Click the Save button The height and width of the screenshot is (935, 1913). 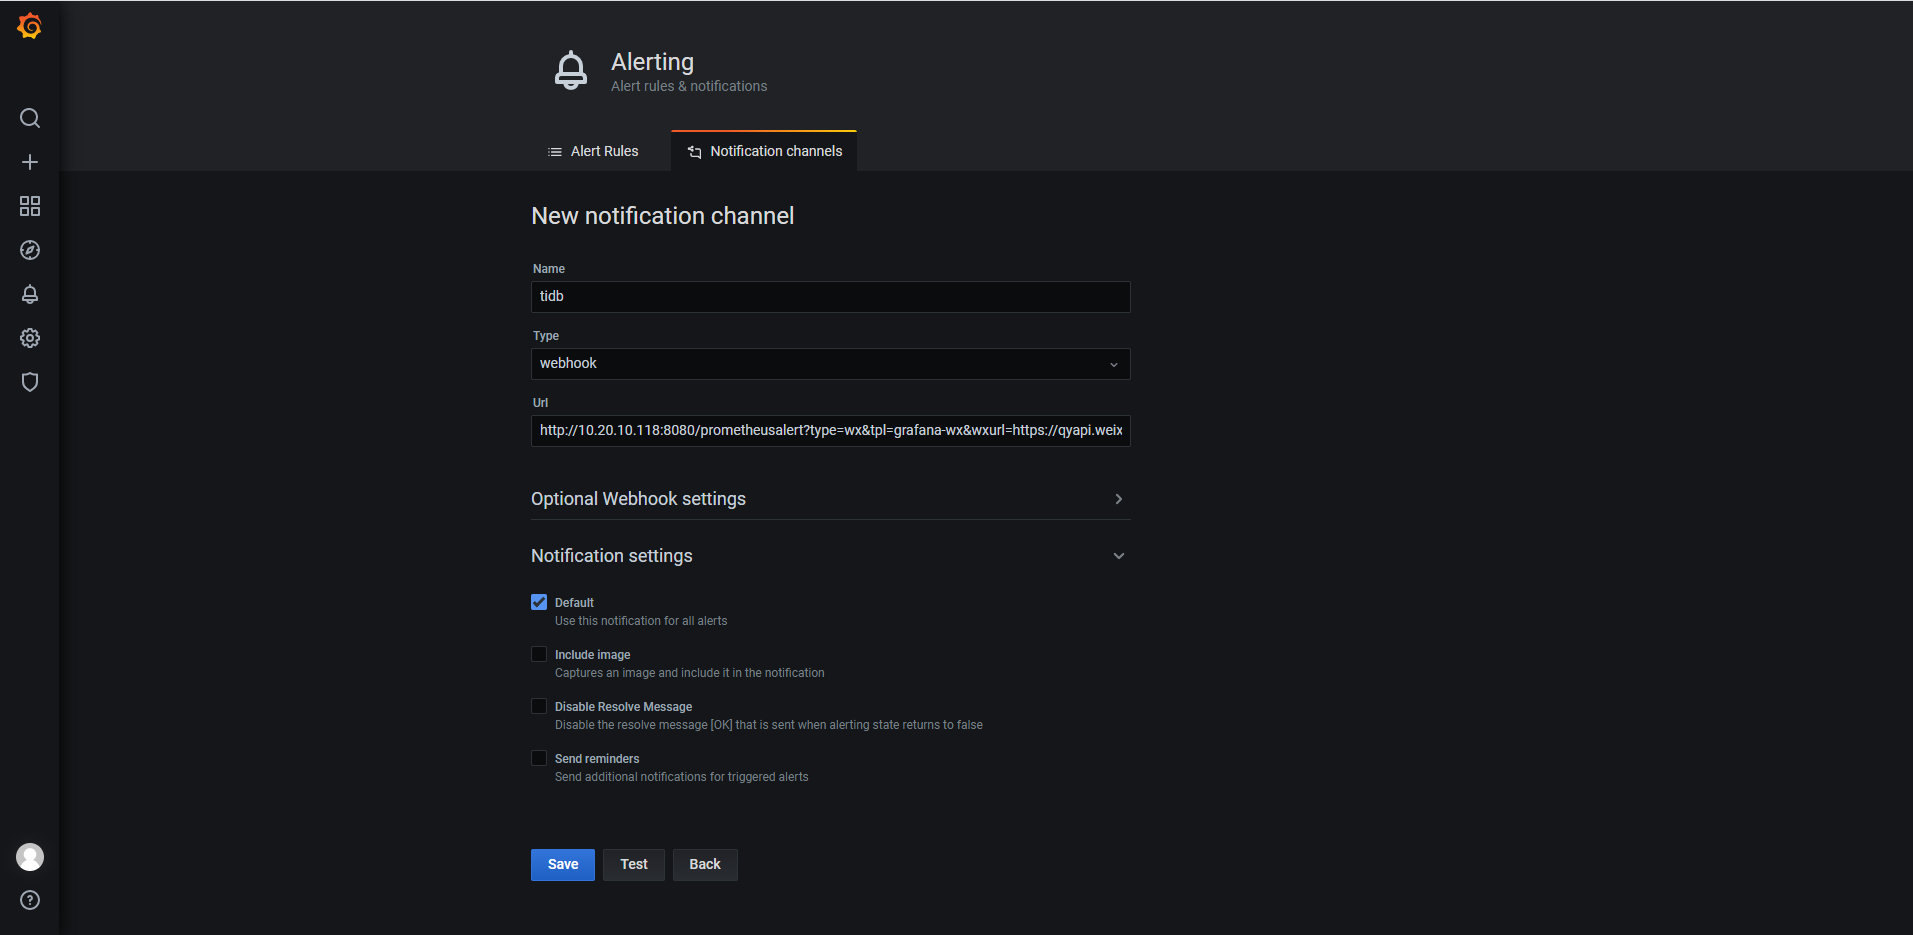click(563, 865)
